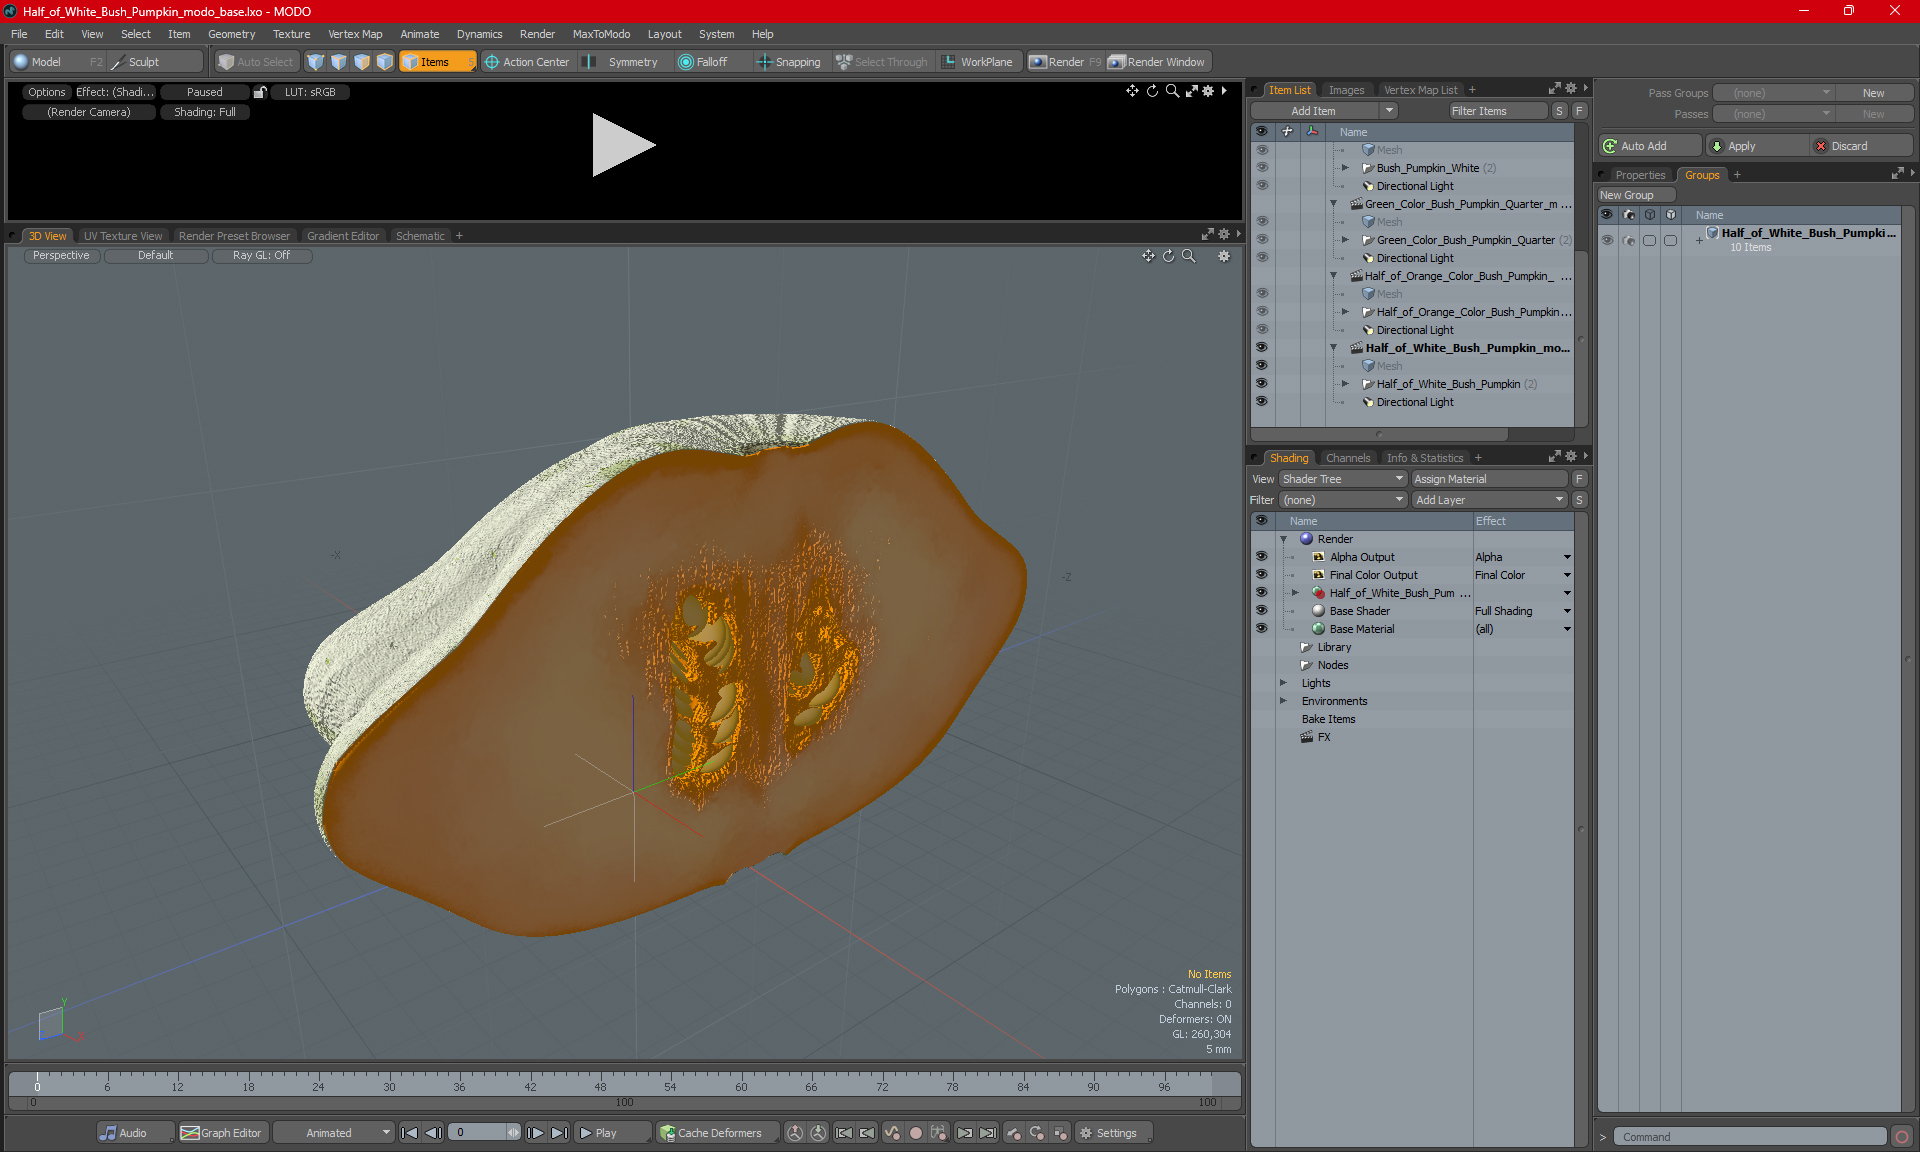The width and height of the screenshot is (1920, 1152).
Task: Open Render Preset Browser tab
Action: pos(234,236)
